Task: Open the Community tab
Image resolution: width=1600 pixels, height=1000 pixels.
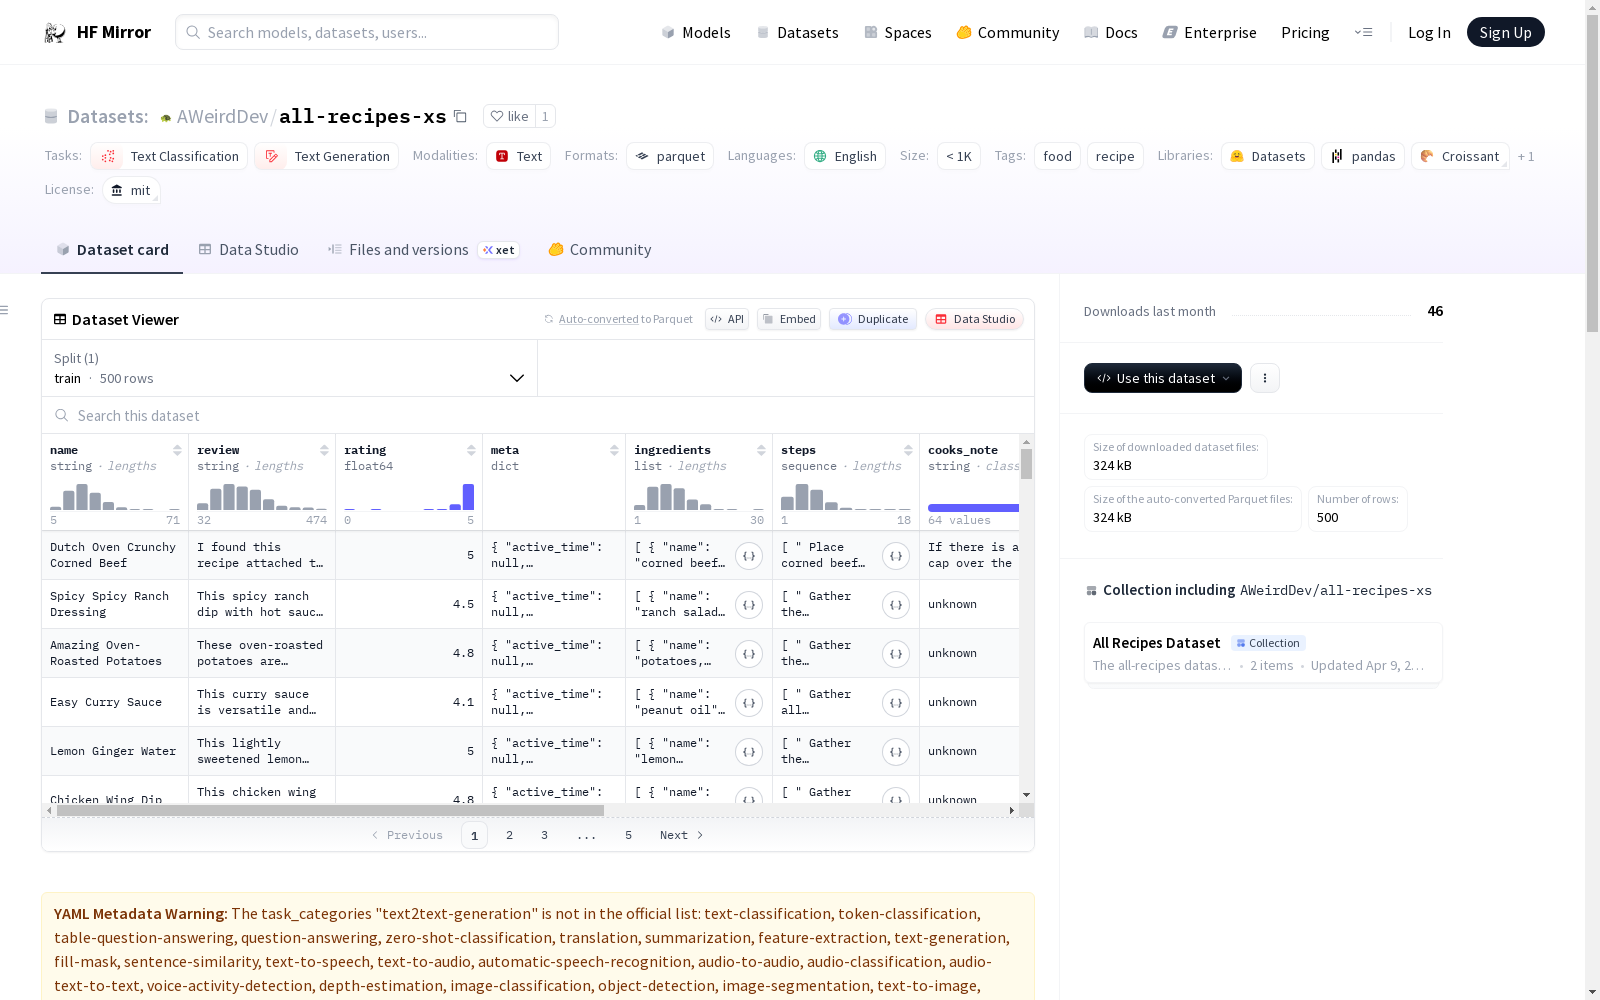Action: coord(600,250)
